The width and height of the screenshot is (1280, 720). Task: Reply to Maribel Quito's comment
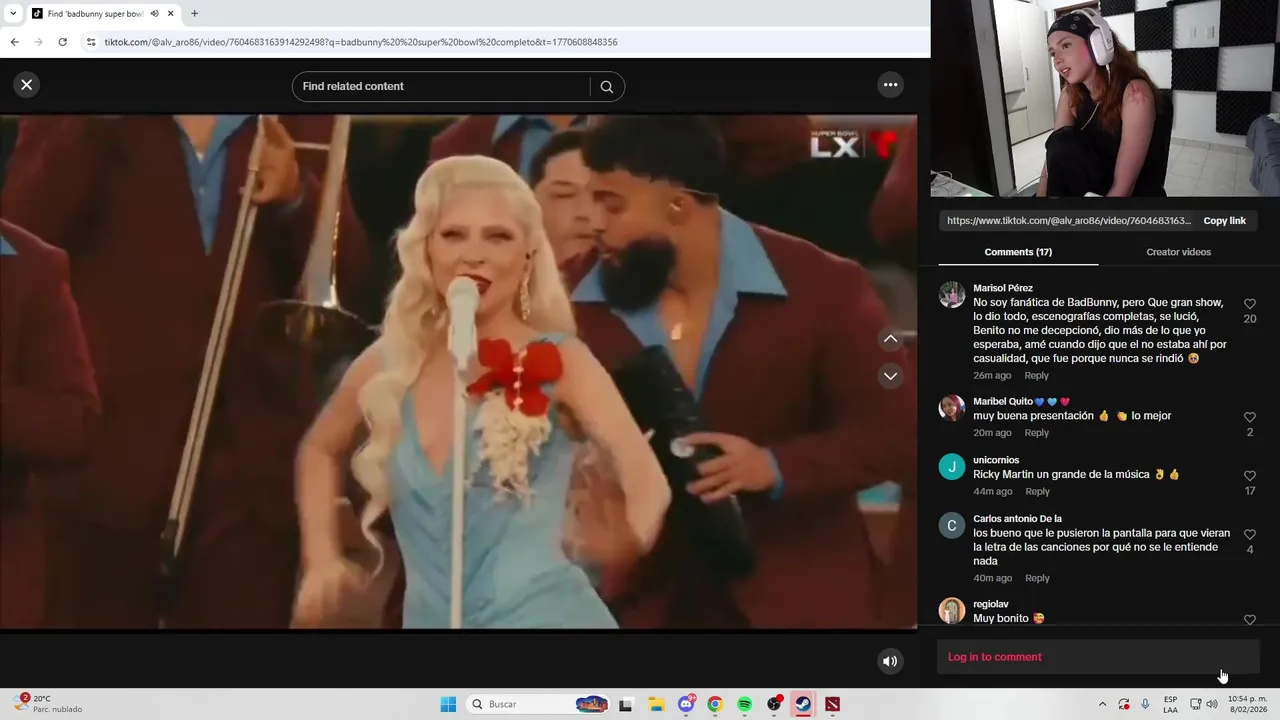pos(1036,433)
